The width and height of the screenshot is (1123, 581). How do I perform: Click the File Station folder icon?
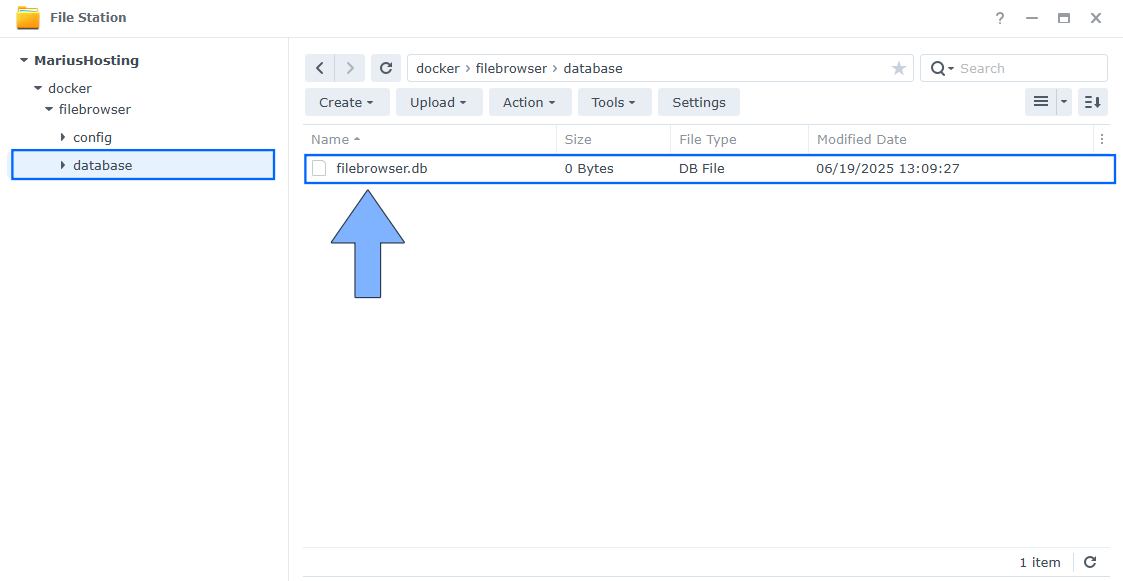[28, 17]
